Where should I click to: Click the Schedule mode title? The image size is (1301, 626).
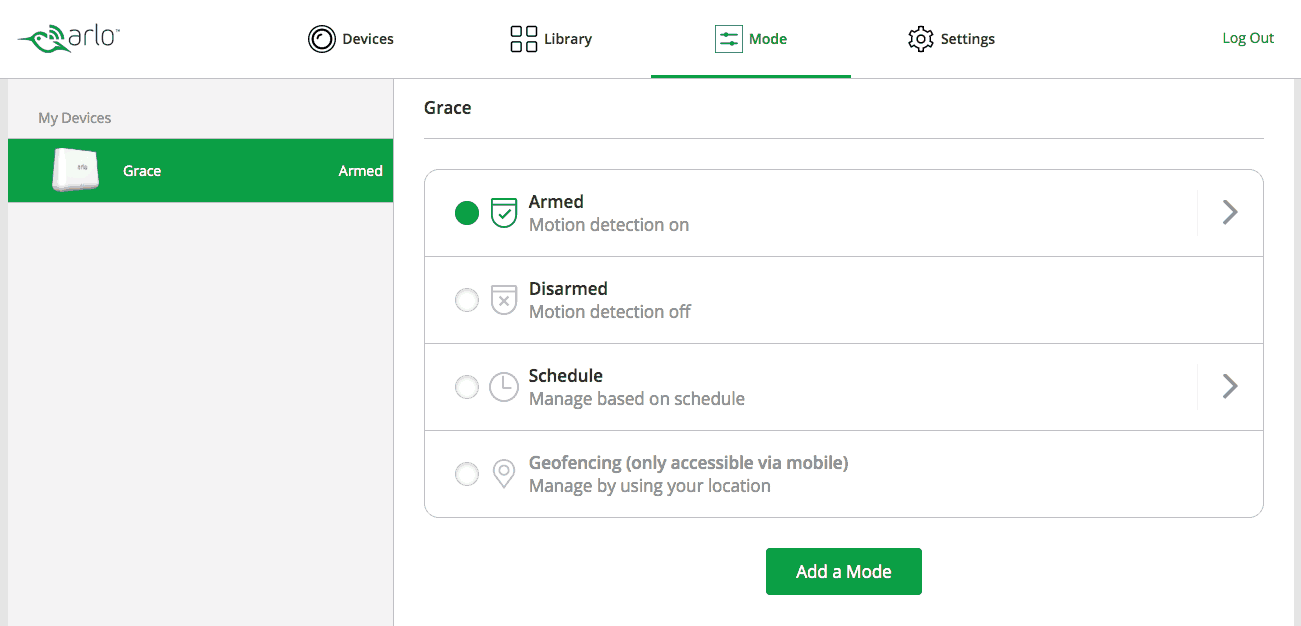(x=566, y=376)
